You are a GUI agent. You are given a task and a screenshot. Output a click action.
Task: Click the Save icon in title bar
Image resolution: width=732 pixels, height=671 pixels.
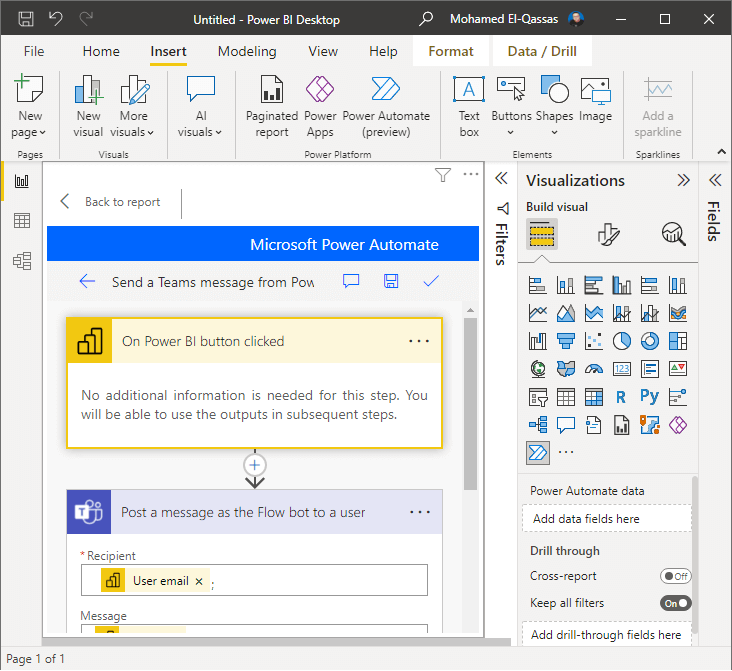[x=26, y=19]
